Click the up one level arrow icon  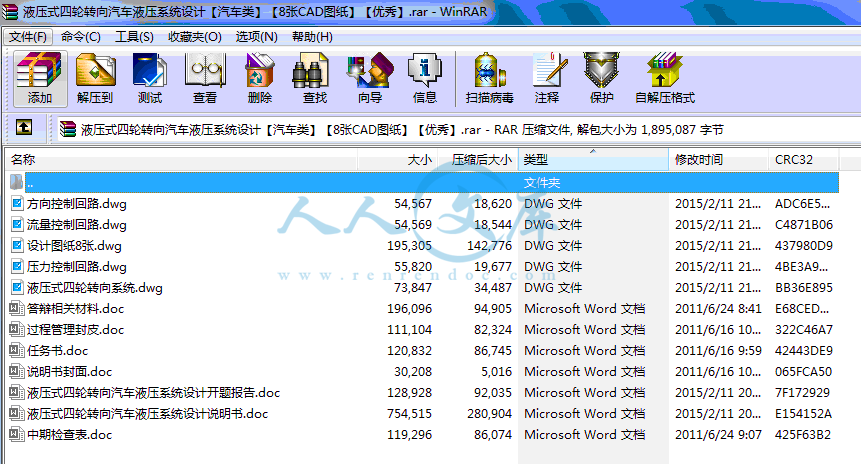pyautogui.click(x=24, y=128)
